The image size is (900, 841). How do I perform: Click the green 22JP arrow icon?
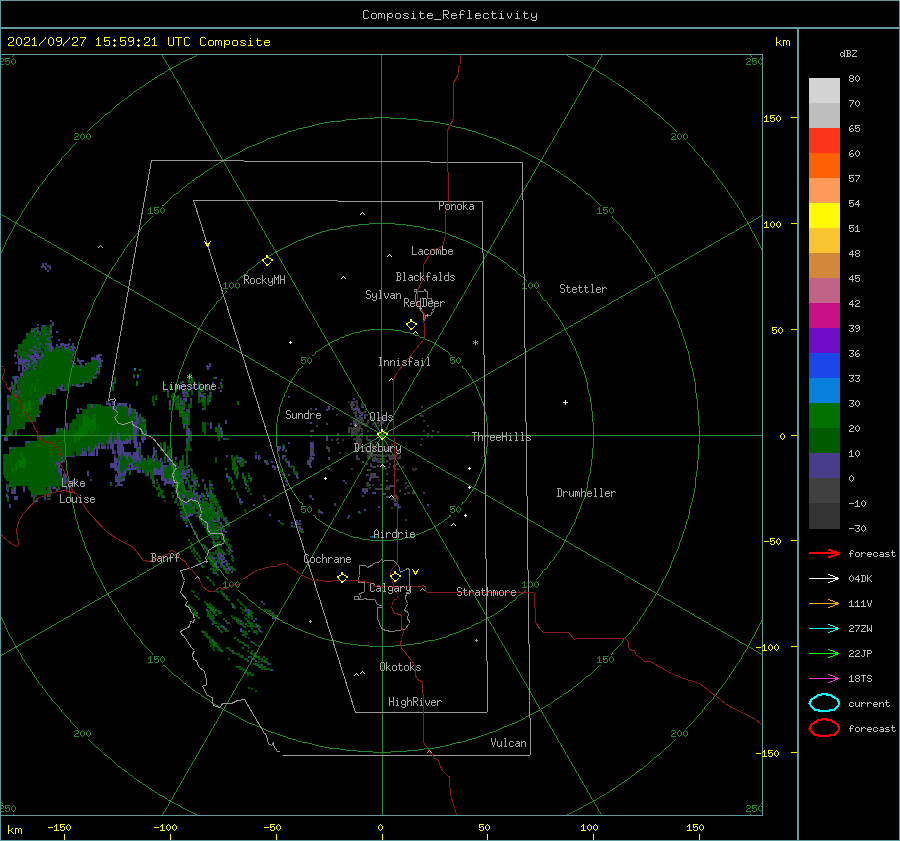click(x=824, y=653)
